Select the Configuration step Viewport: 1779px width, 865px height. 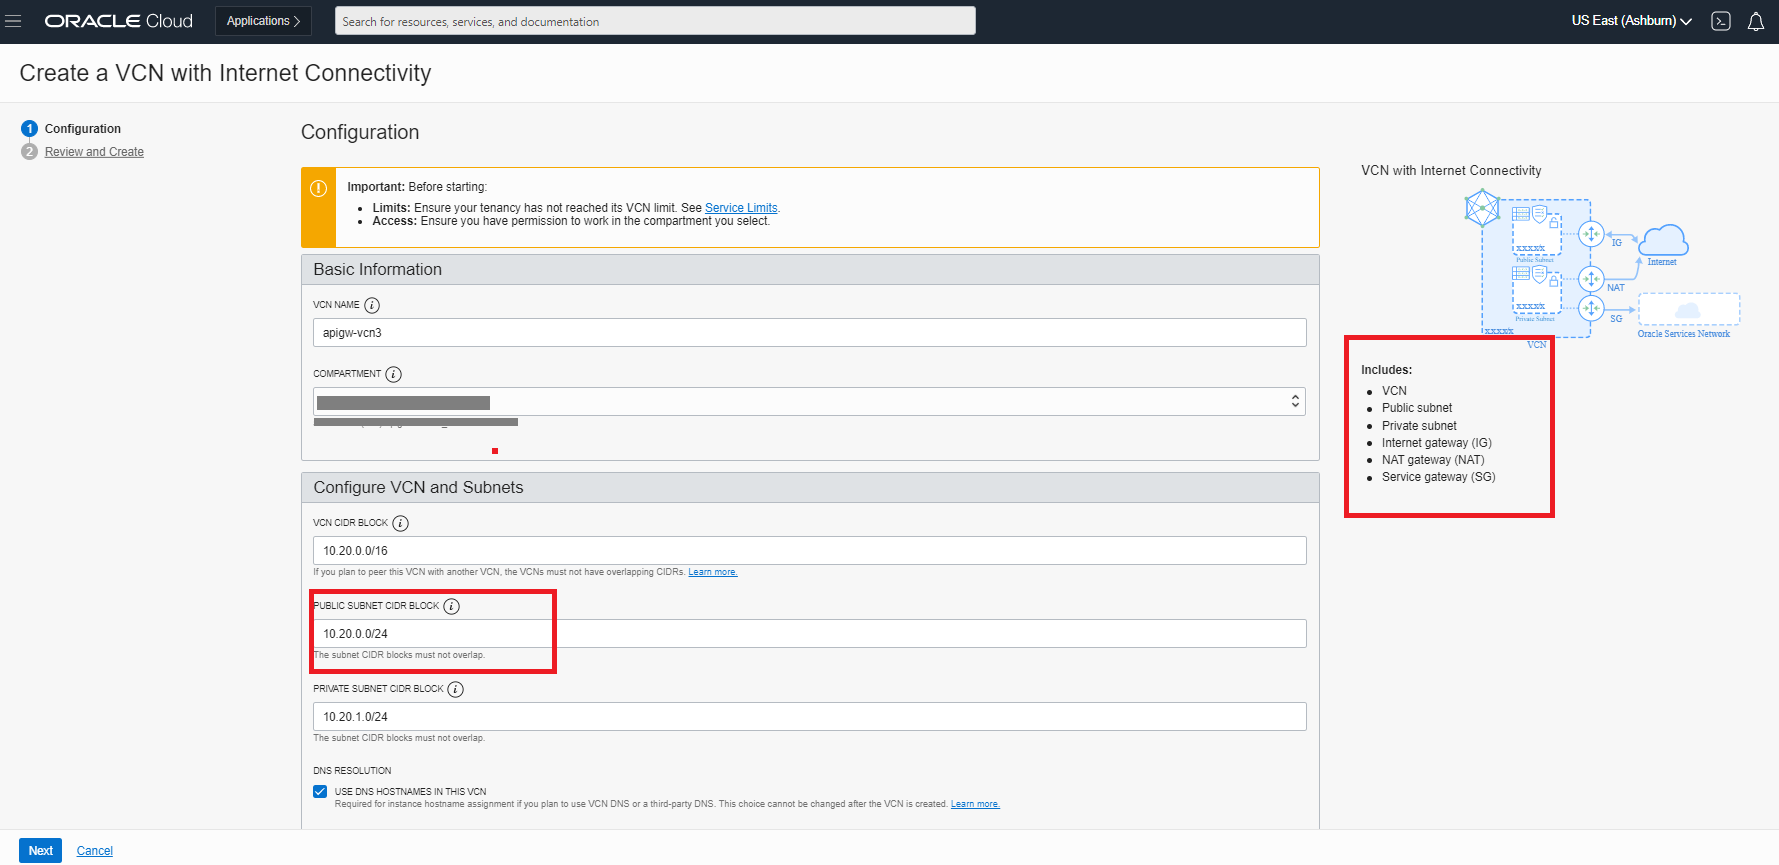82,129
